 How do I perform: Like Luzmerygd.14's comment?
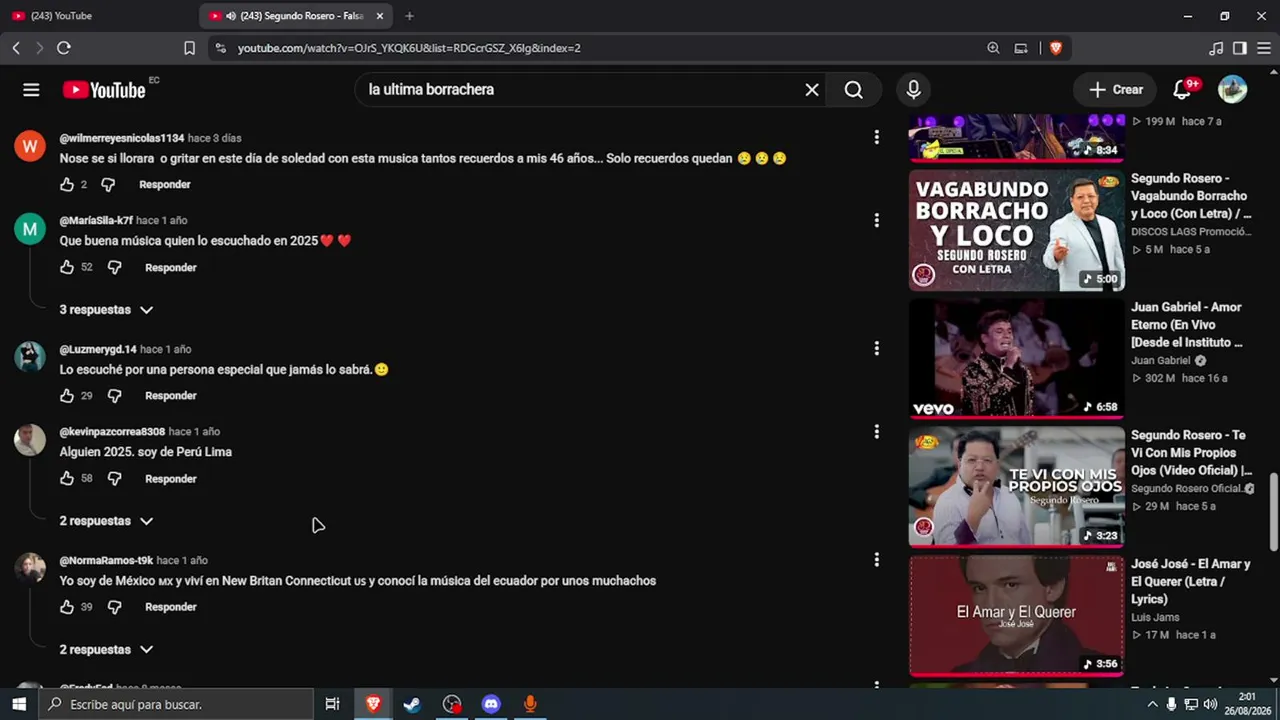click(67, 396)
